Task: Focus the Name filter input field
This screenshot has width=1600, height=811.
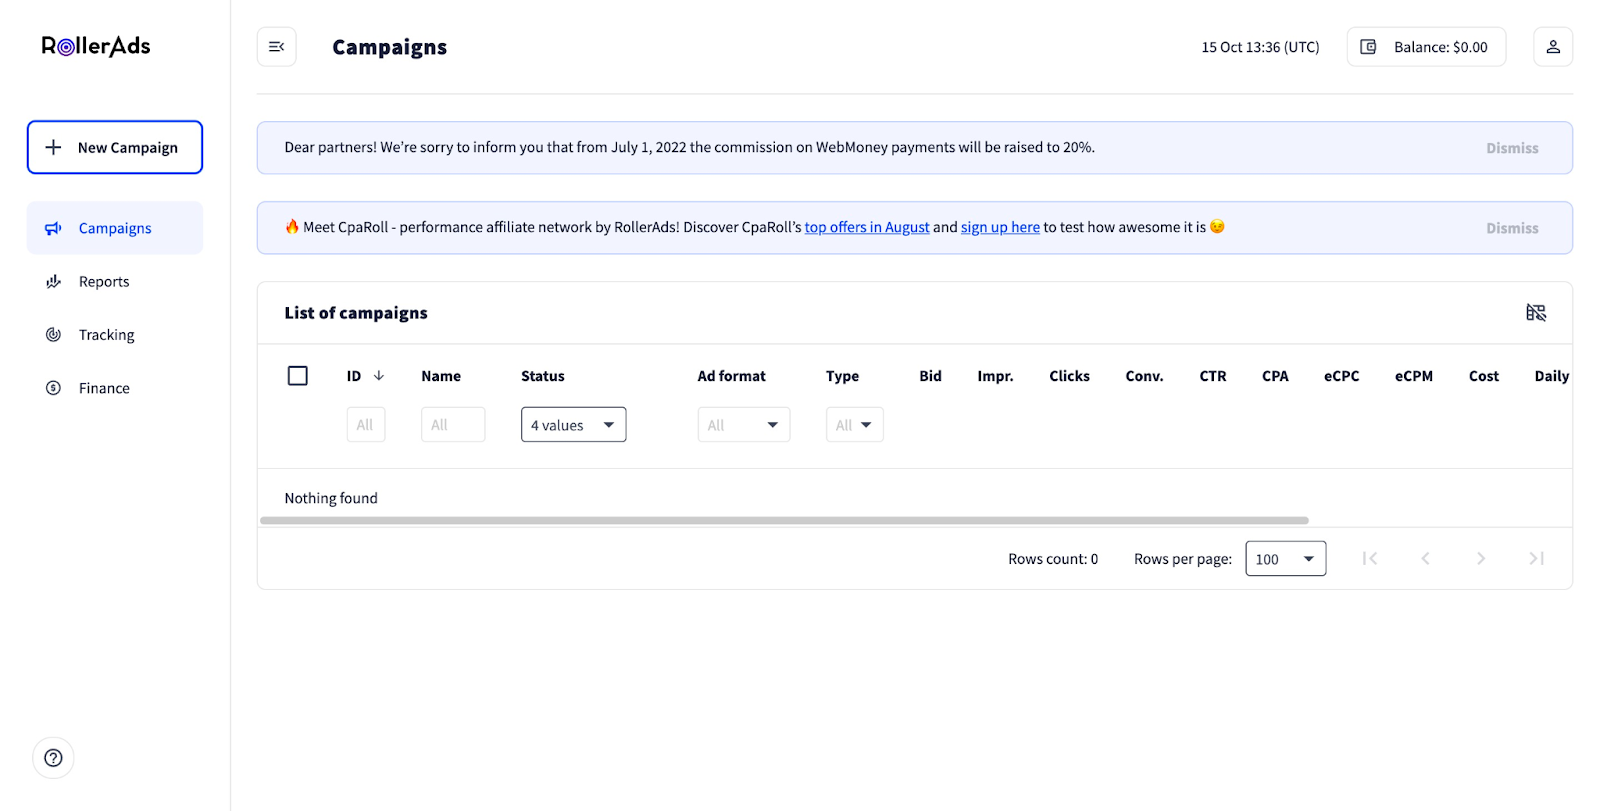Action: coord(453,425)
